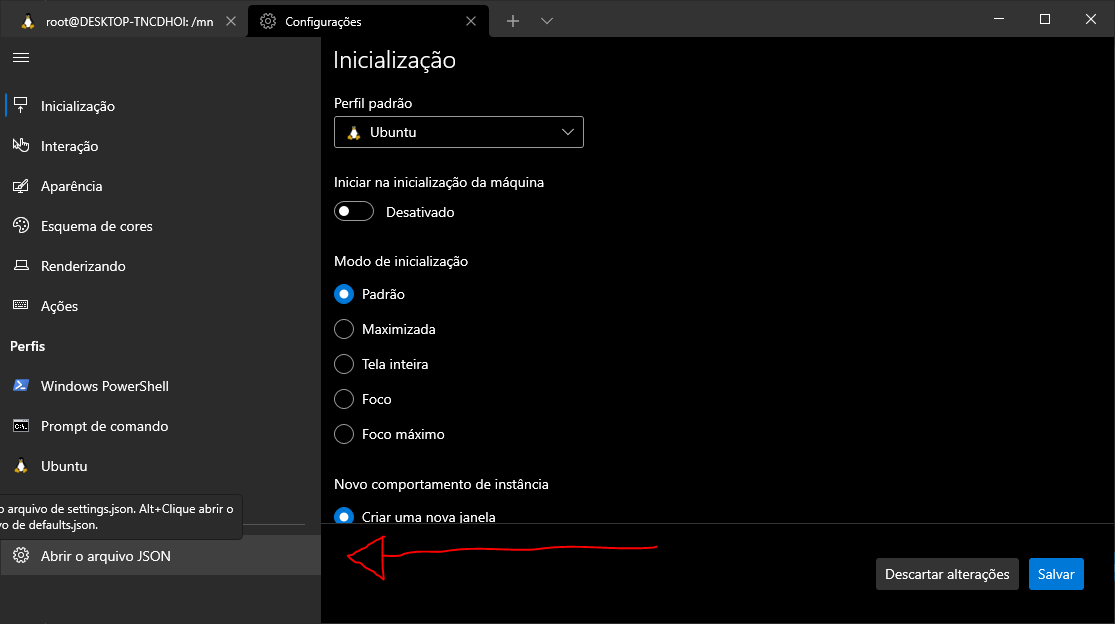Image resolution: width=1115 pixels, height=624 pixels.
Task: Expand the new tab profile dropdown chevron
Action: tap(547, 21)
